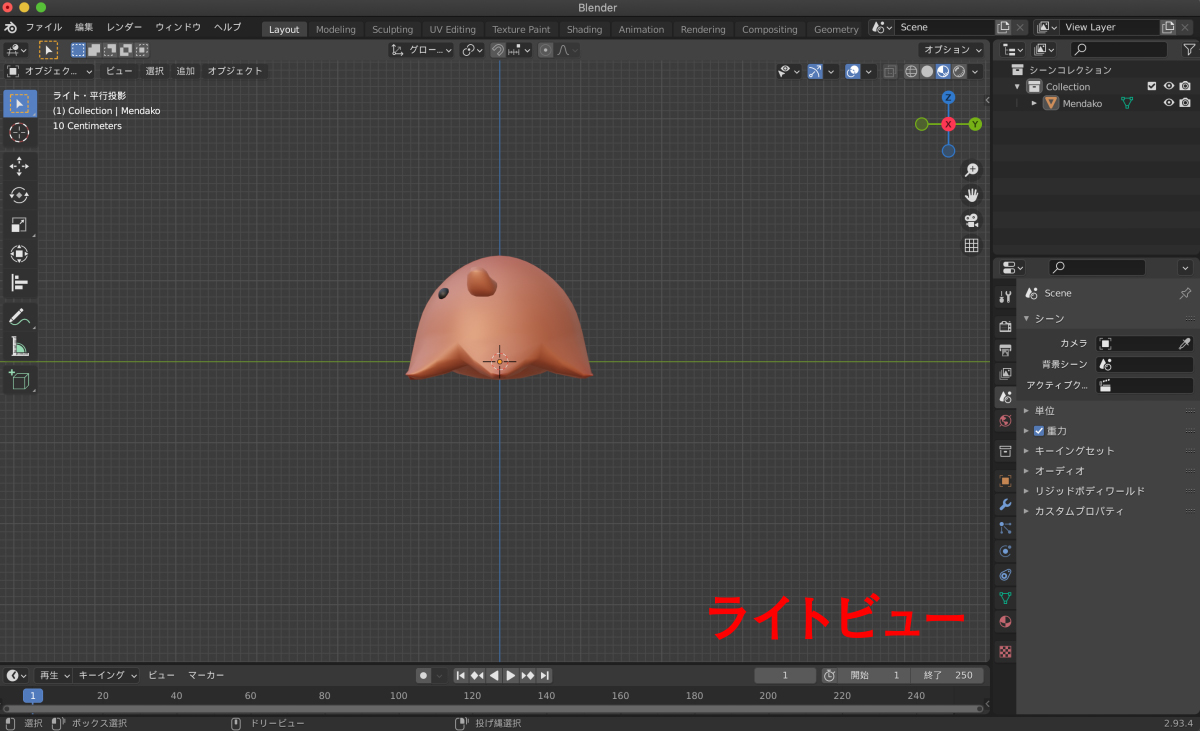Click the pan hand viewport icon
The width and height of the screenshot is (1200, 731).
click(x=971, y=195)
